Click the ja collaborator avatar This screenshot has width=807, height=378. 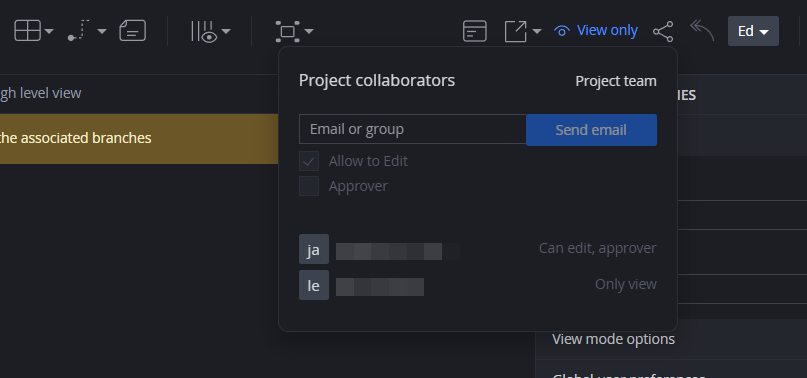[x=314, y=249]
